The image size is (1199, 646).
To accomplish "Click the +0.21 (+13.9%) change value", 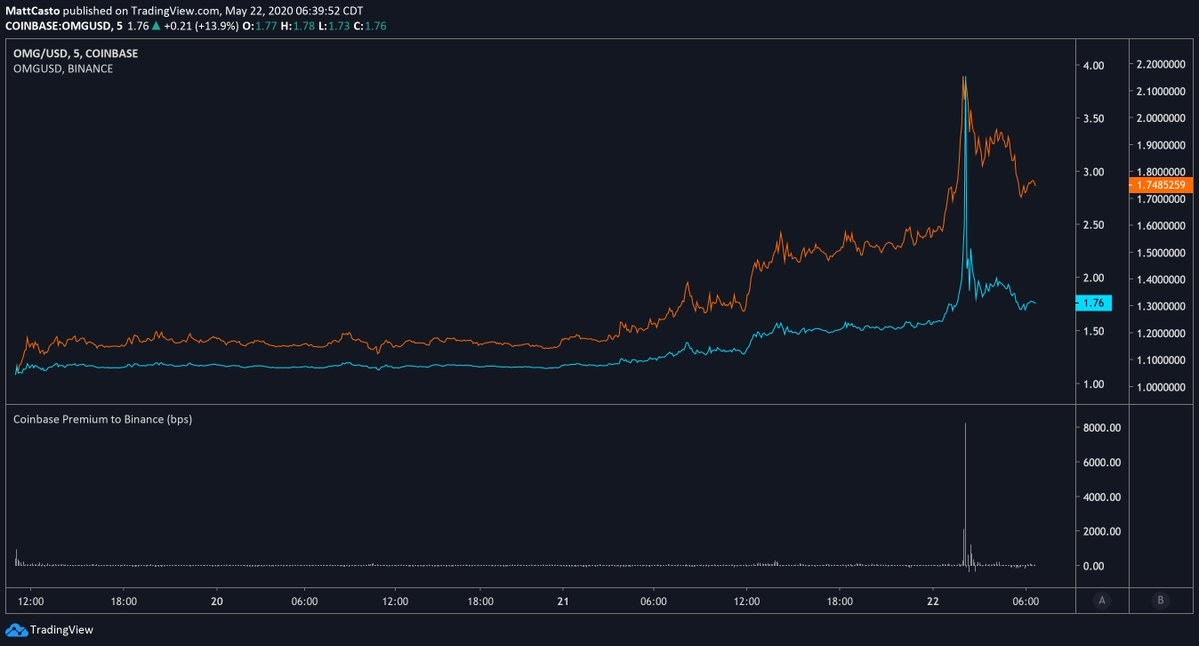I will tap(201, 26).
